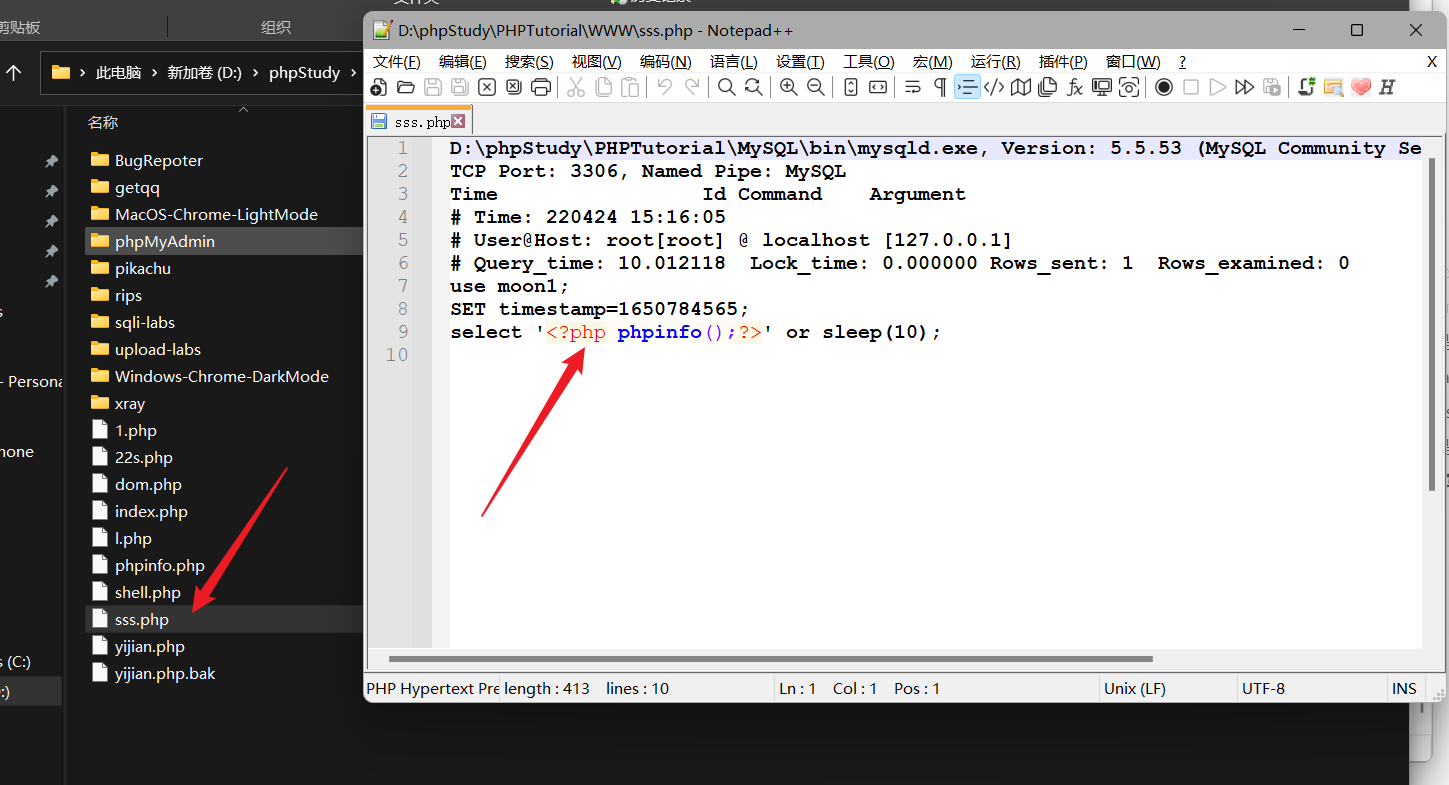Click 此电脑 in the address bar
Viewport: 1449px width, 785px height.
coord(118,73)
